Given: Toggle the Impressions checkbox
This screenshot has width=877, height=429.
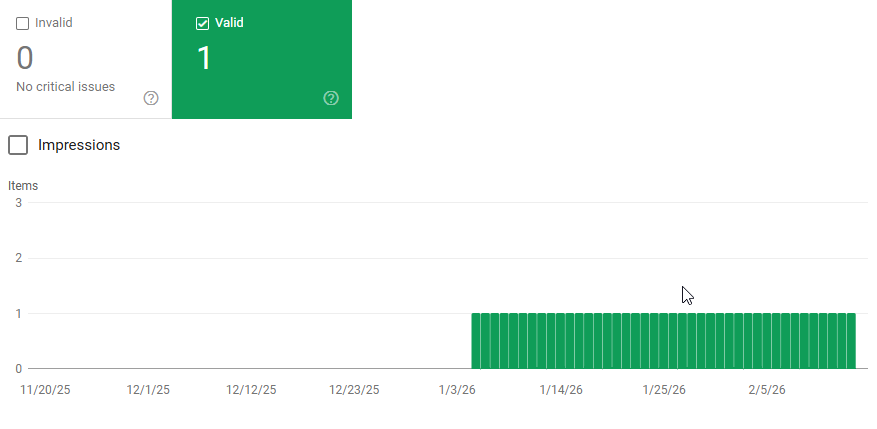Looking at the screenshot, I should tap(18, 145).
